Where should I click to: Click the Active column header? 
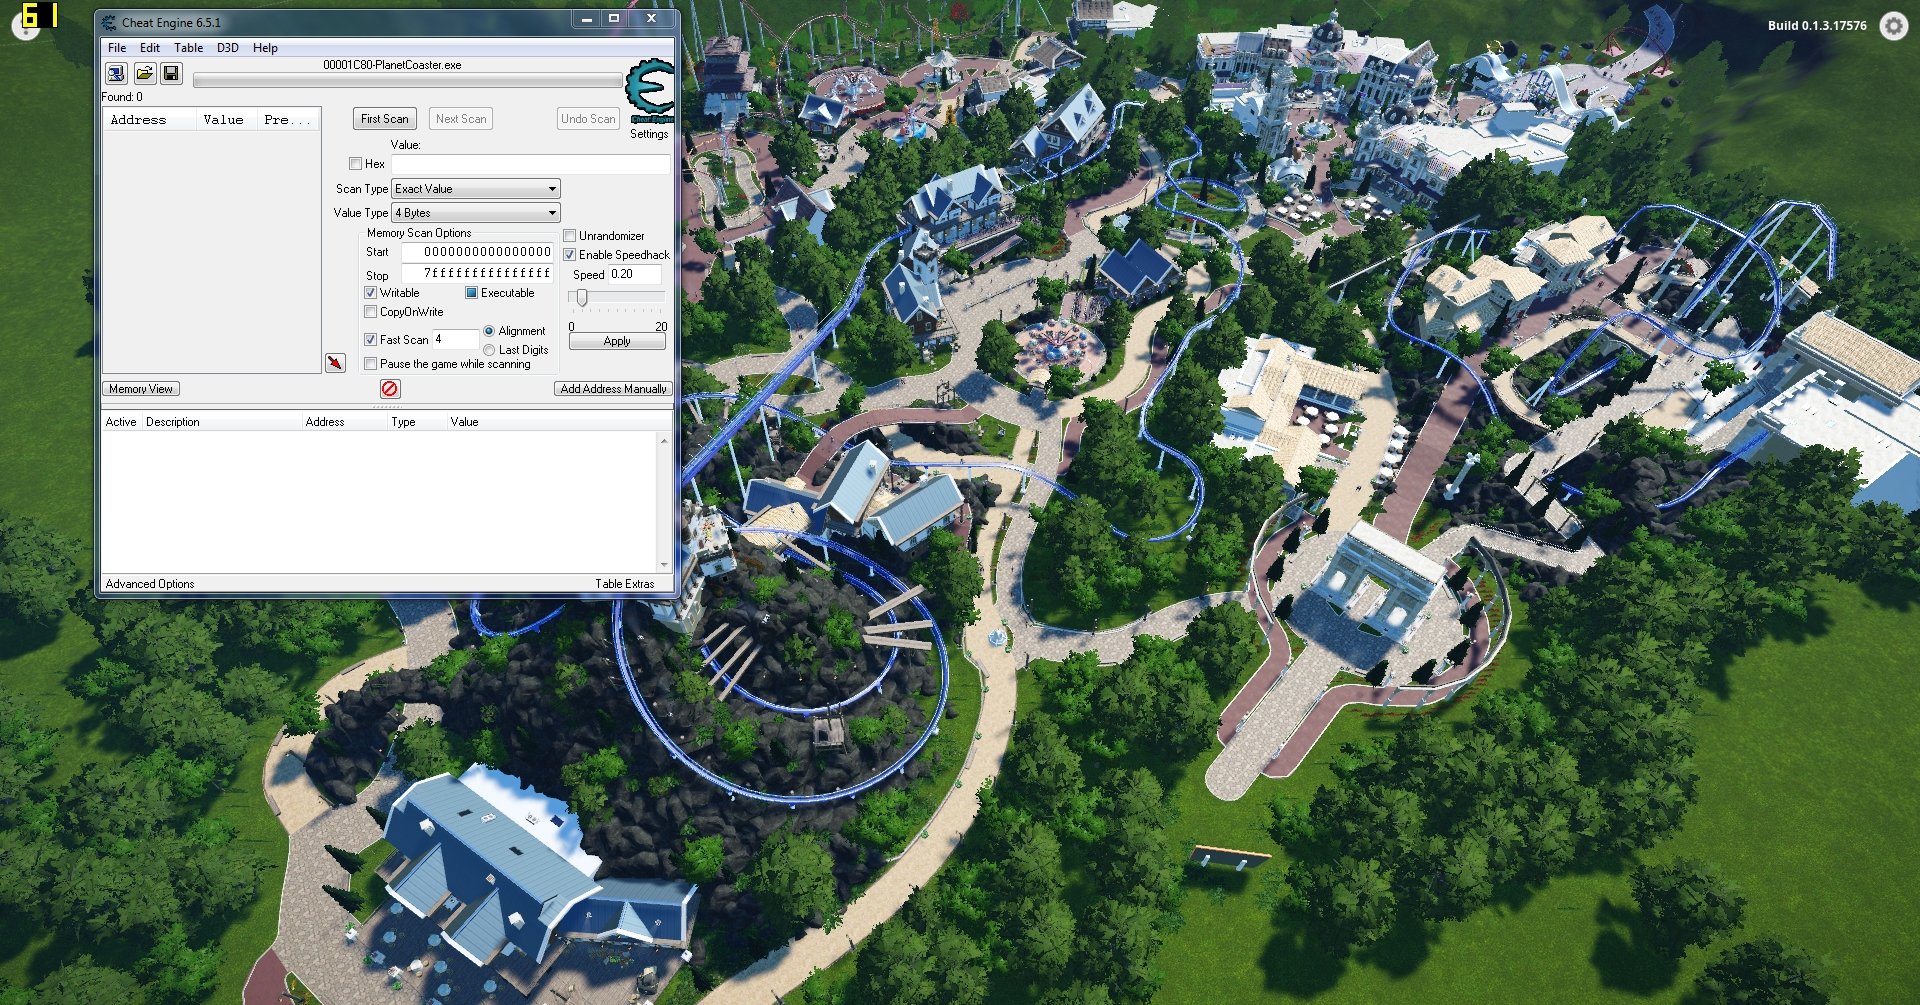pyautogui.click(x=121, y=422)
